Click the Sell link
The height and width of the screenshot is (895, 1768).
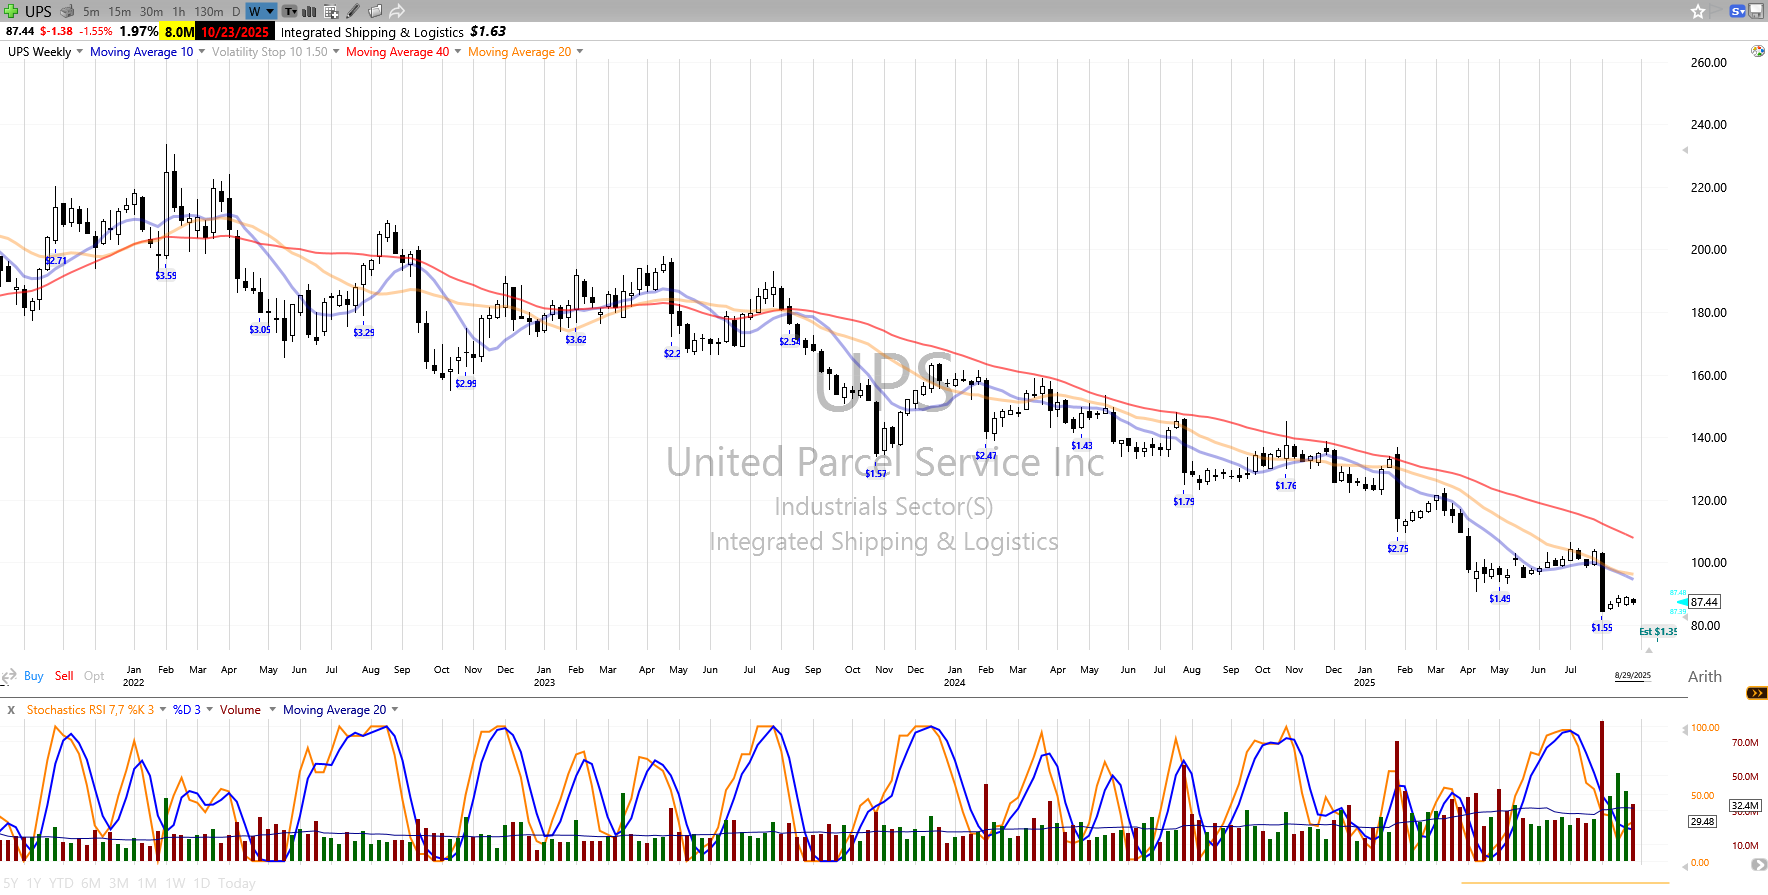[x=64, y=676]
